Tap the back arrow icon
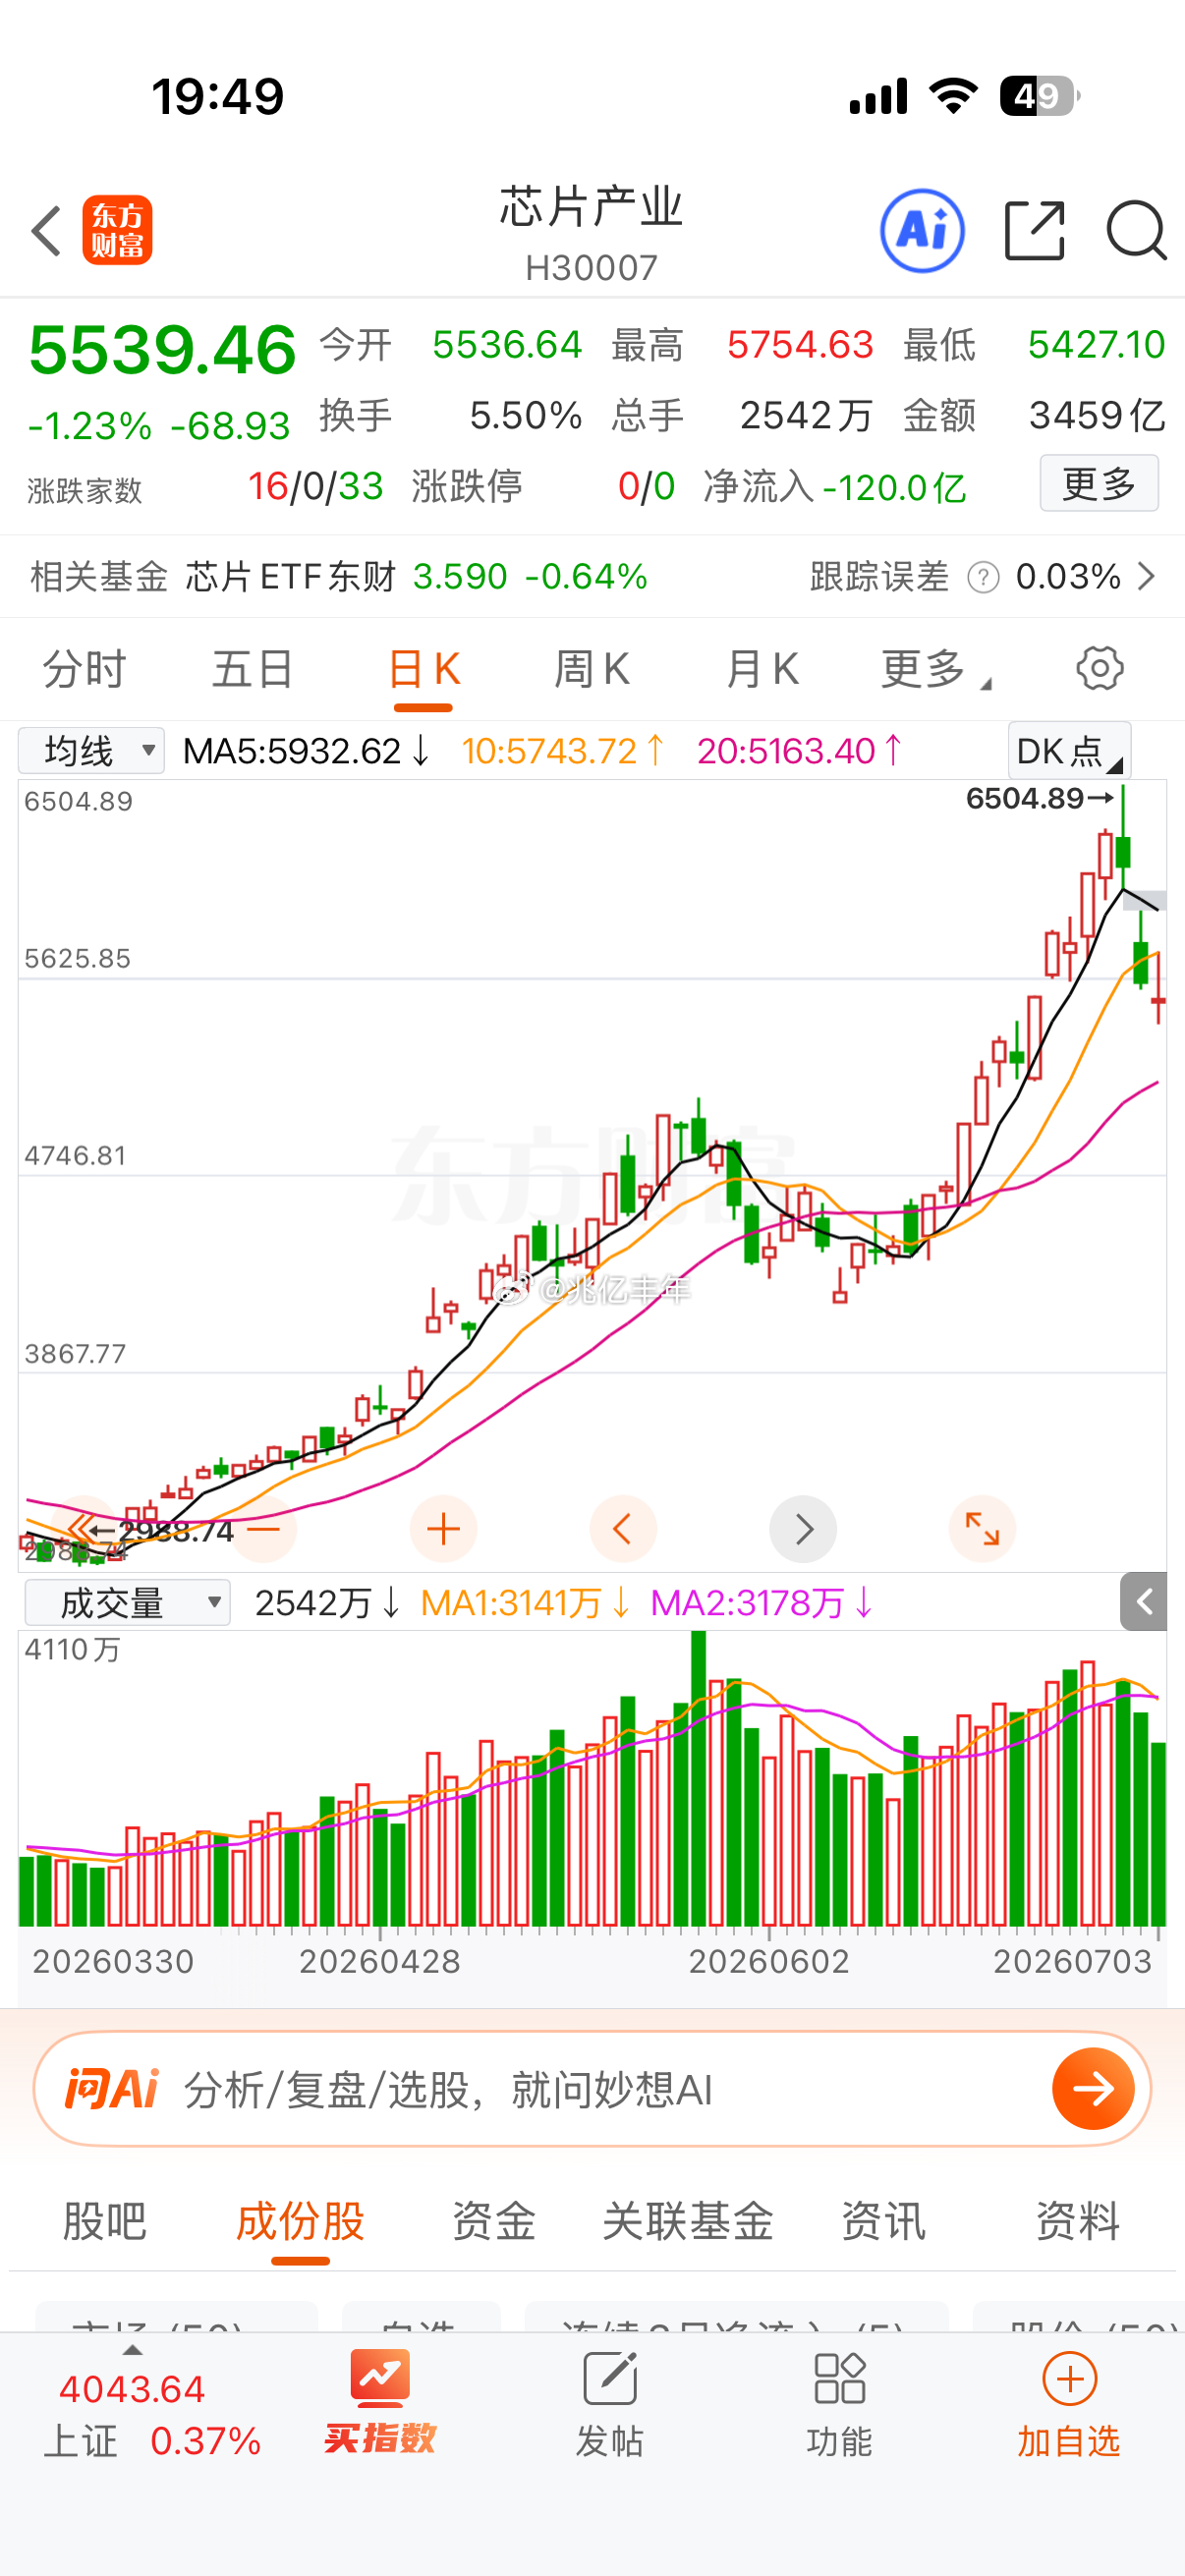This screenshot has height=2576, width=1185. point(47,231)
